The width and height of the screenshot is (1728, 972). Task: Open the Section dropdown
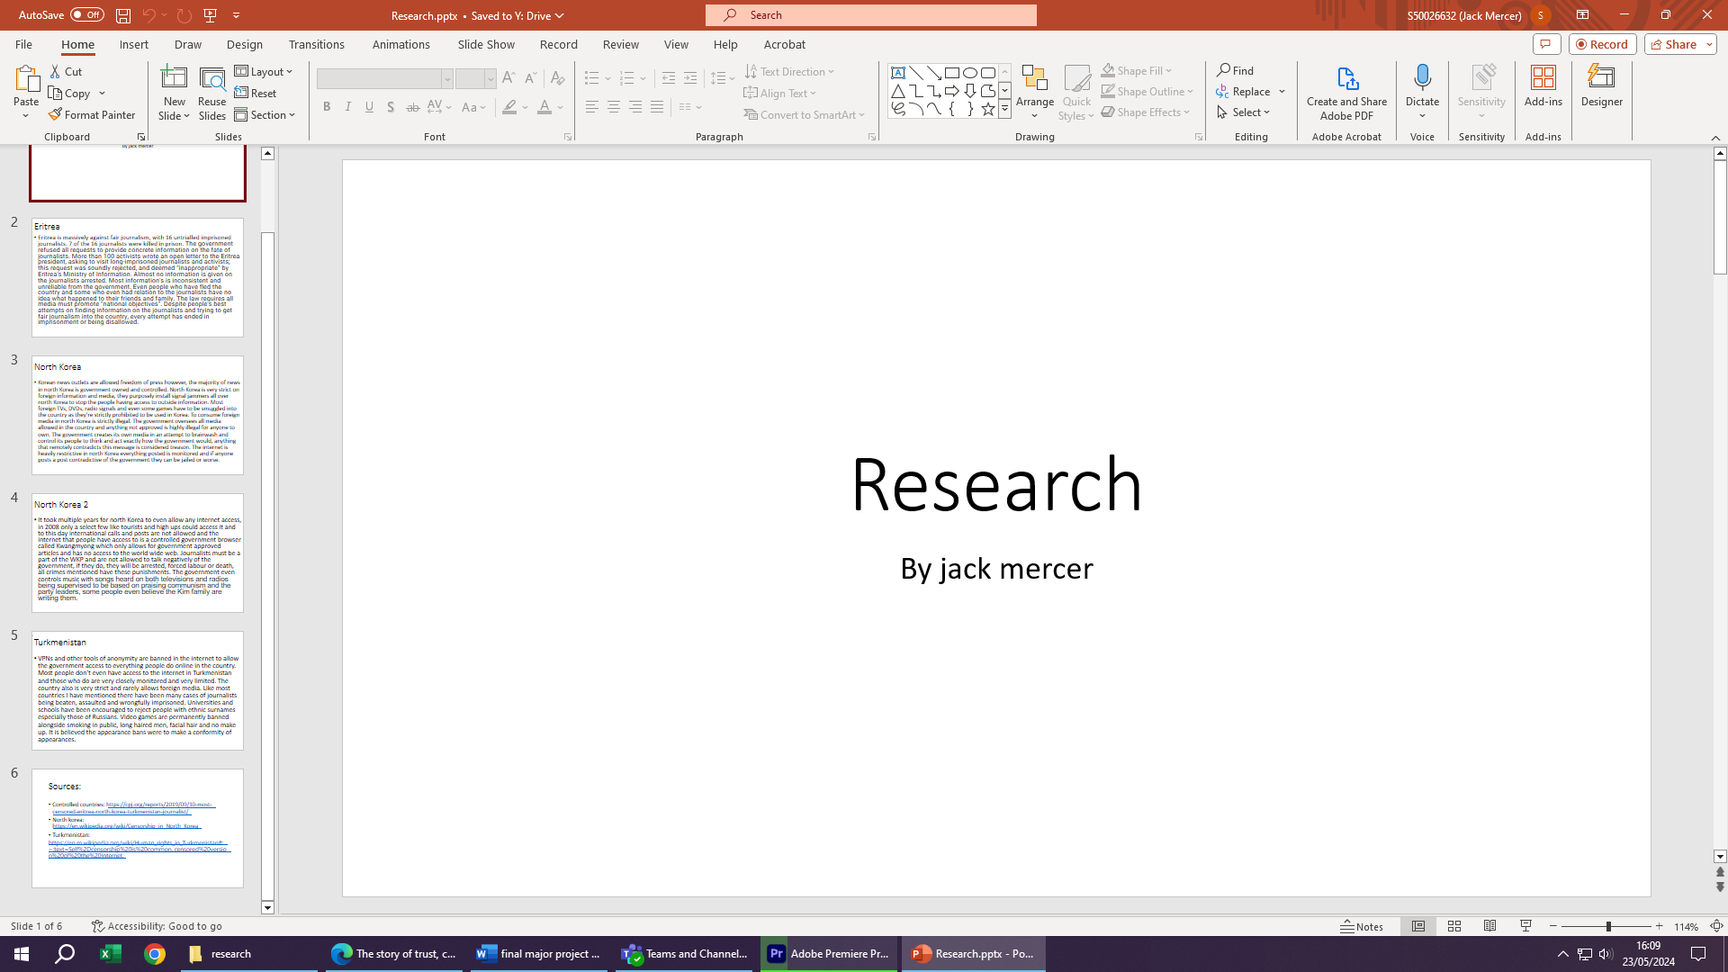(x=265, y=115)
